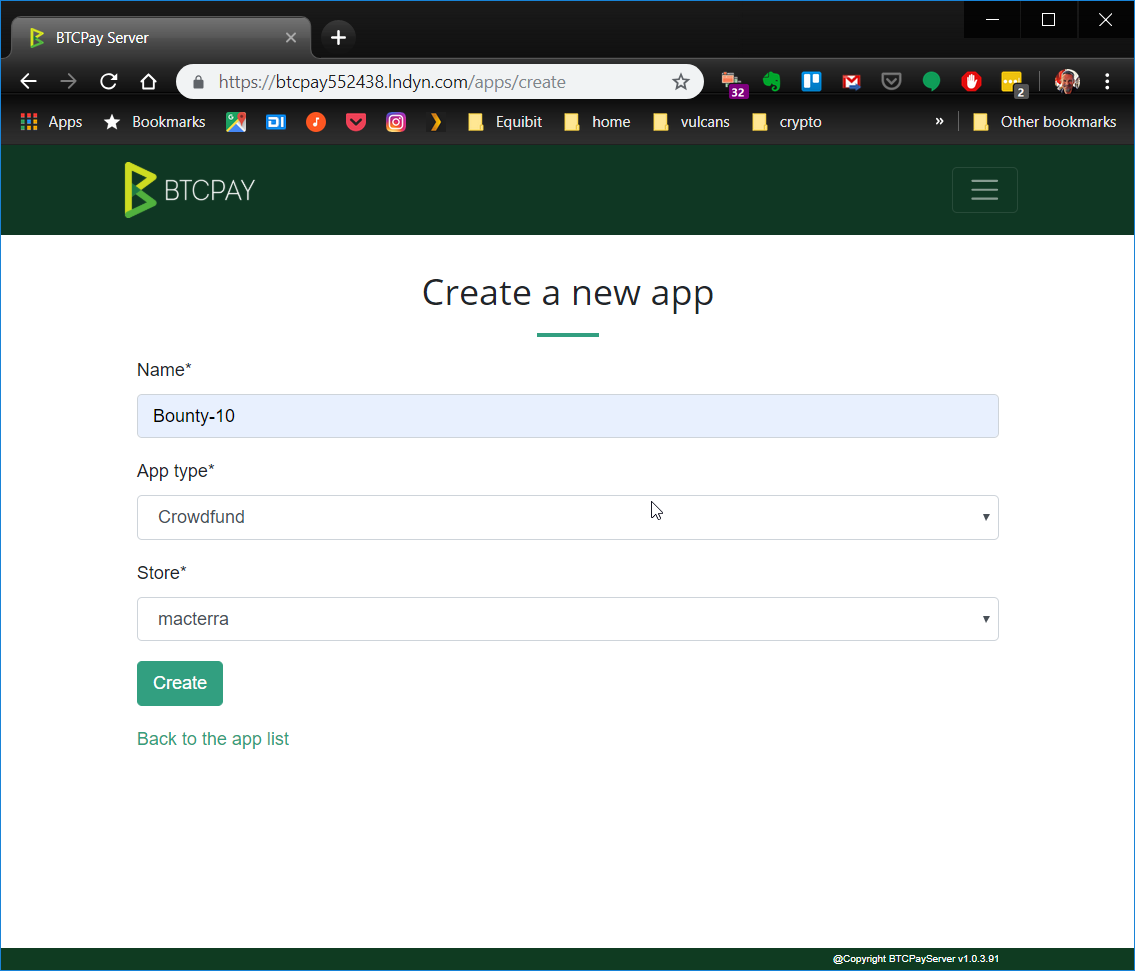Click inside the Name field showing Bounty-10
This screenshot has width=1135, height=971.
click(568, 416)
